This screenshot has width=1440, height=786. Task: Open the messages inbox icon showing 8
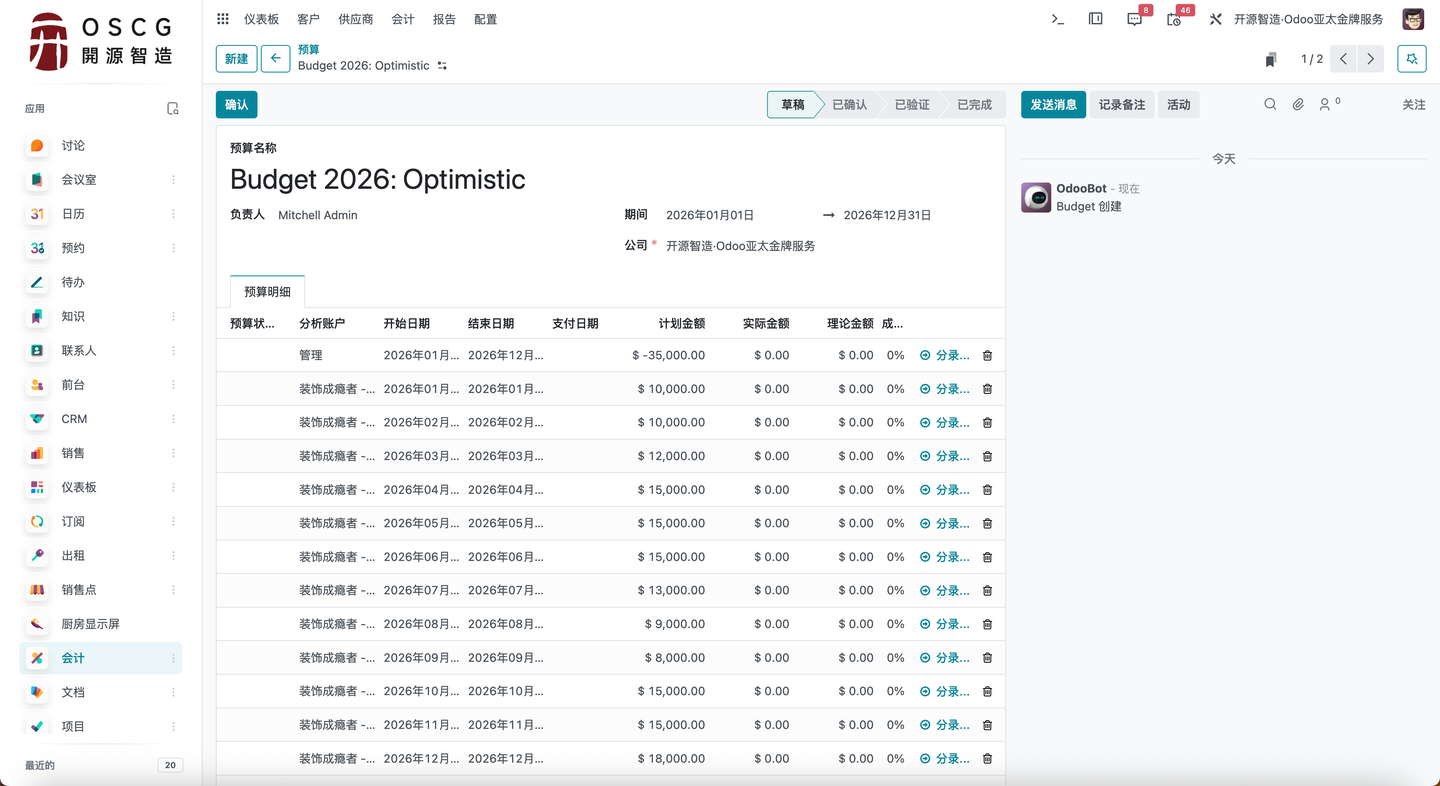click(x=1133, y=18)
